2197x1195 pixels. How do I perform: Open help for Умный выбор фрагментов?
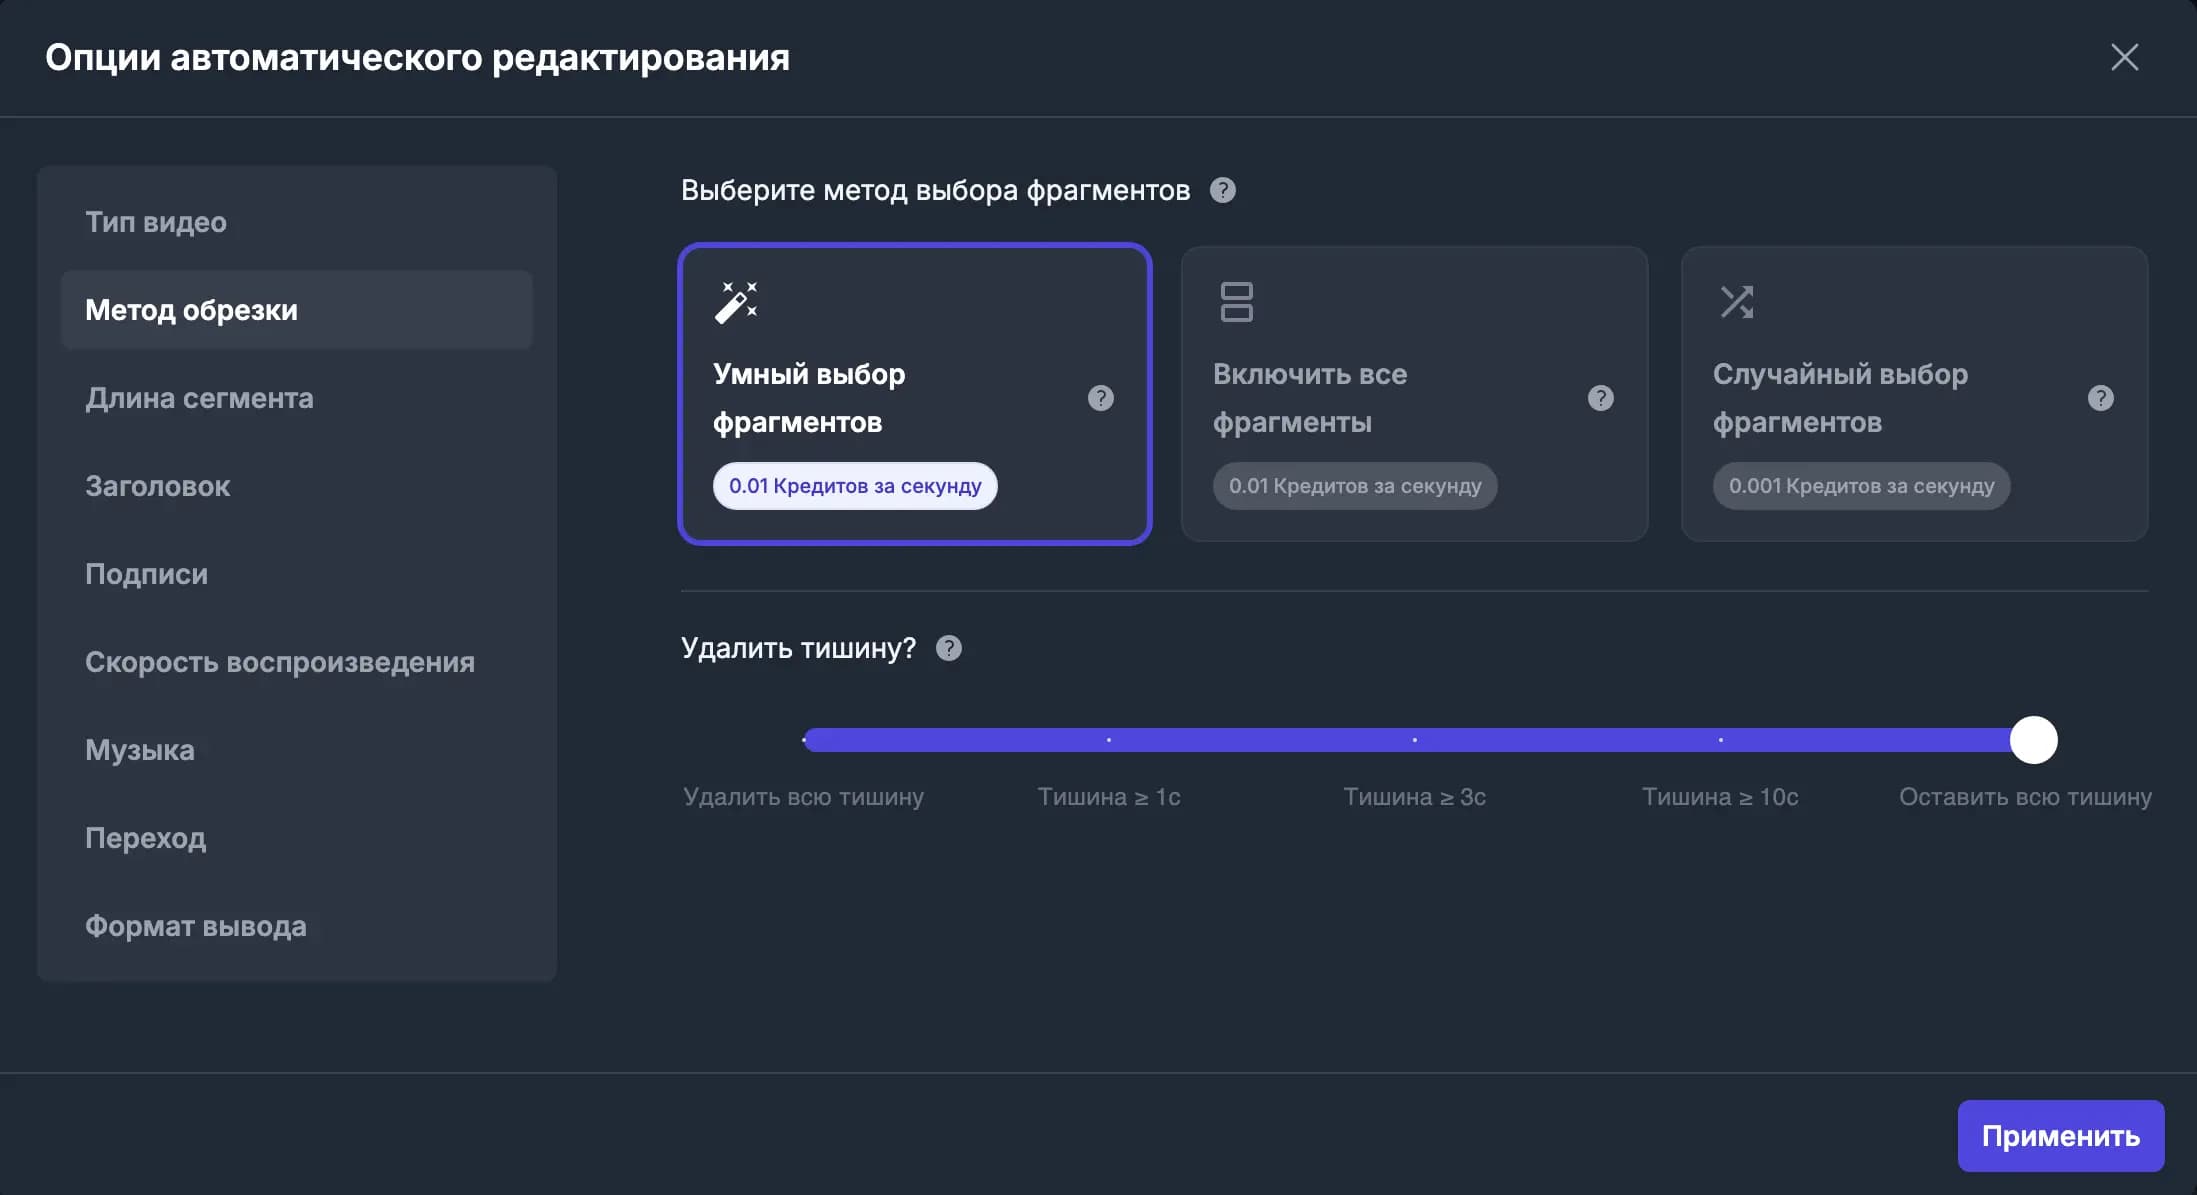point(1100,398)
